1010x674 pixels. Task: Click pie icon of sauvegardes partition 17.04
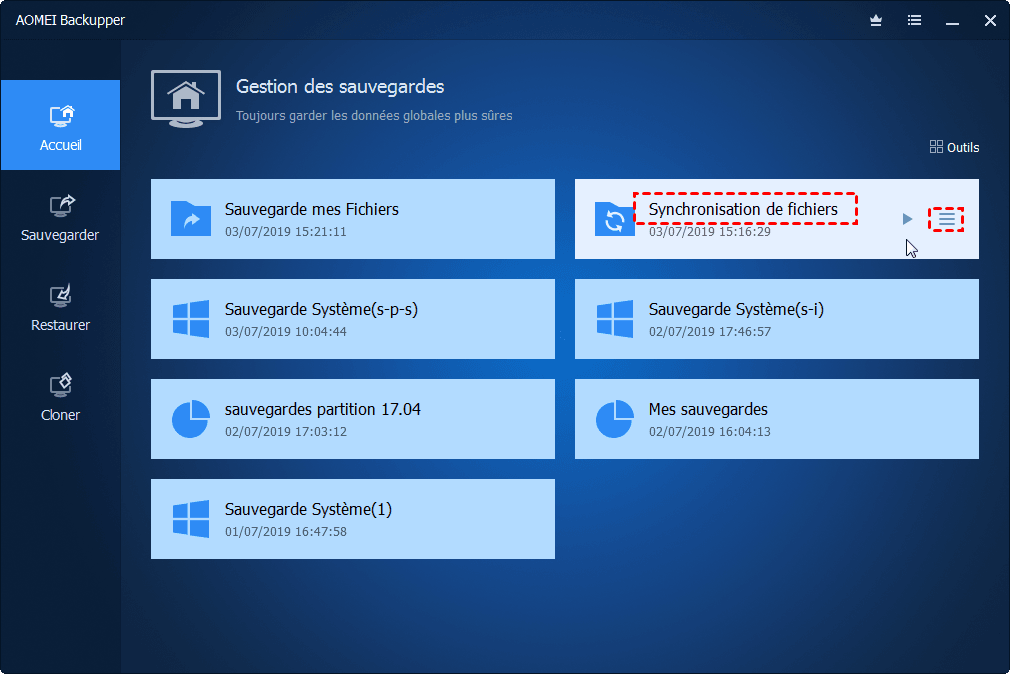coord(191,419)
